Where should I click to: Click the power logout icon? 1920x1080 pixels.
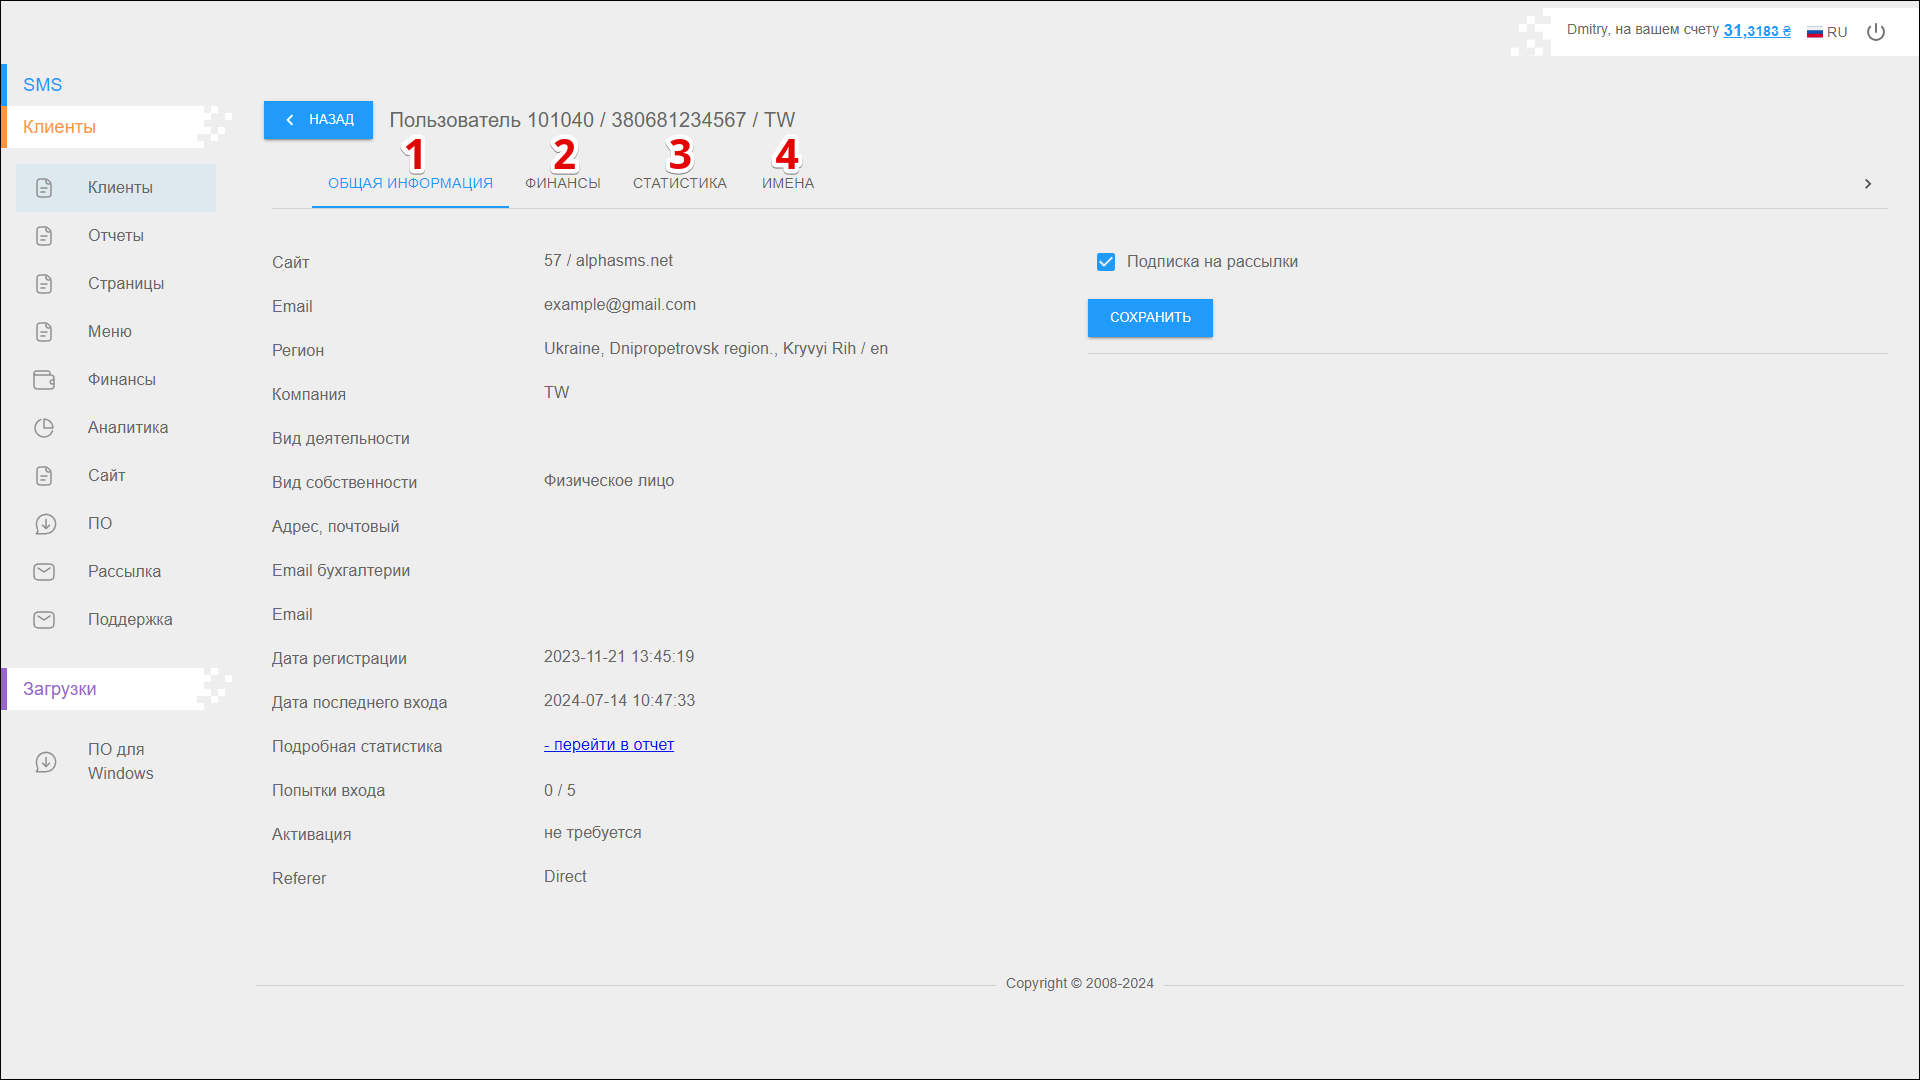[x=1876, y=32]
